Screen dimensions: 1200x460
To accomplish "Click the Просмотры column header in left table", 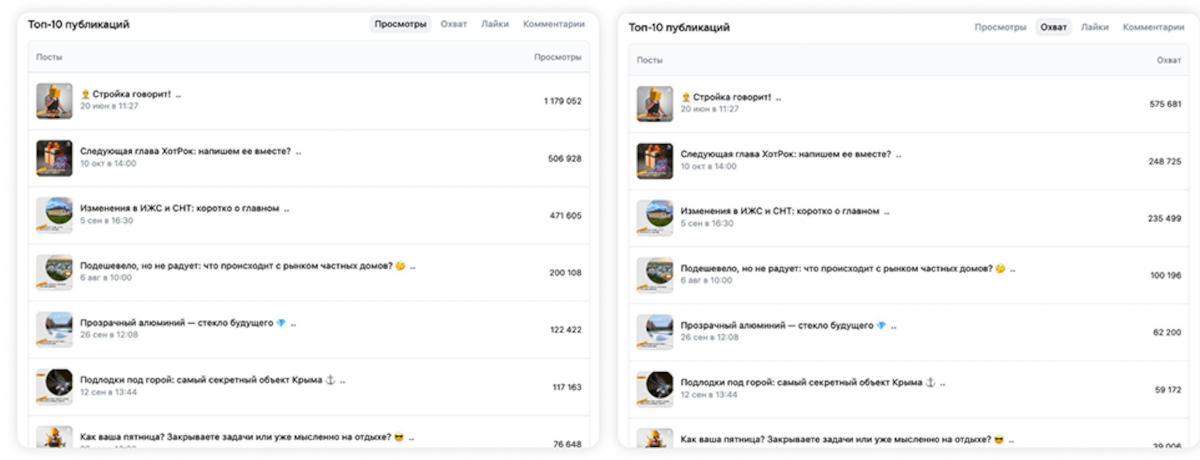I will click(x=557, y=57).
